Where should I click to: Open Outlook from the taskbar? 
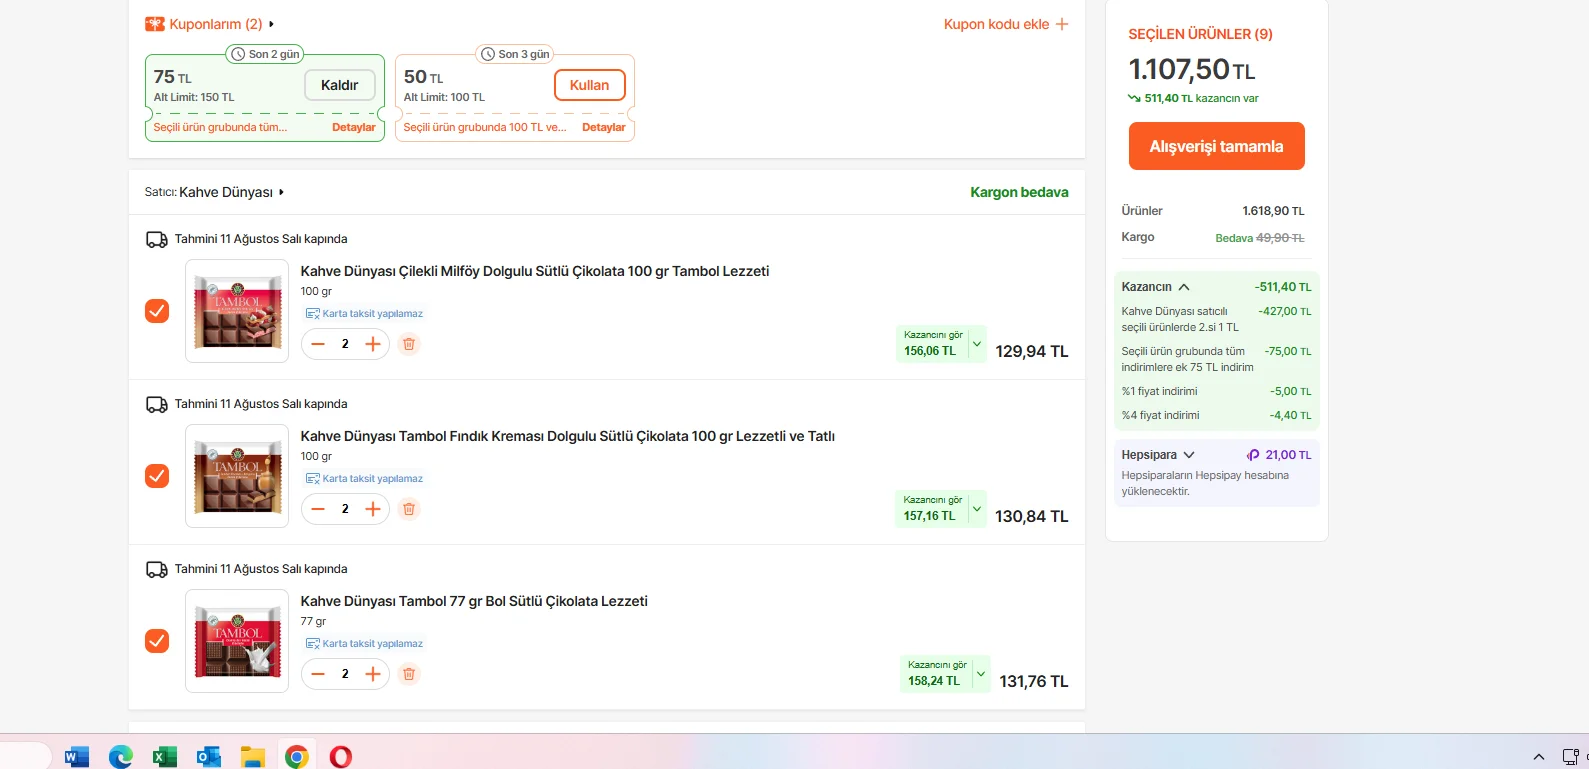(209, 757)
